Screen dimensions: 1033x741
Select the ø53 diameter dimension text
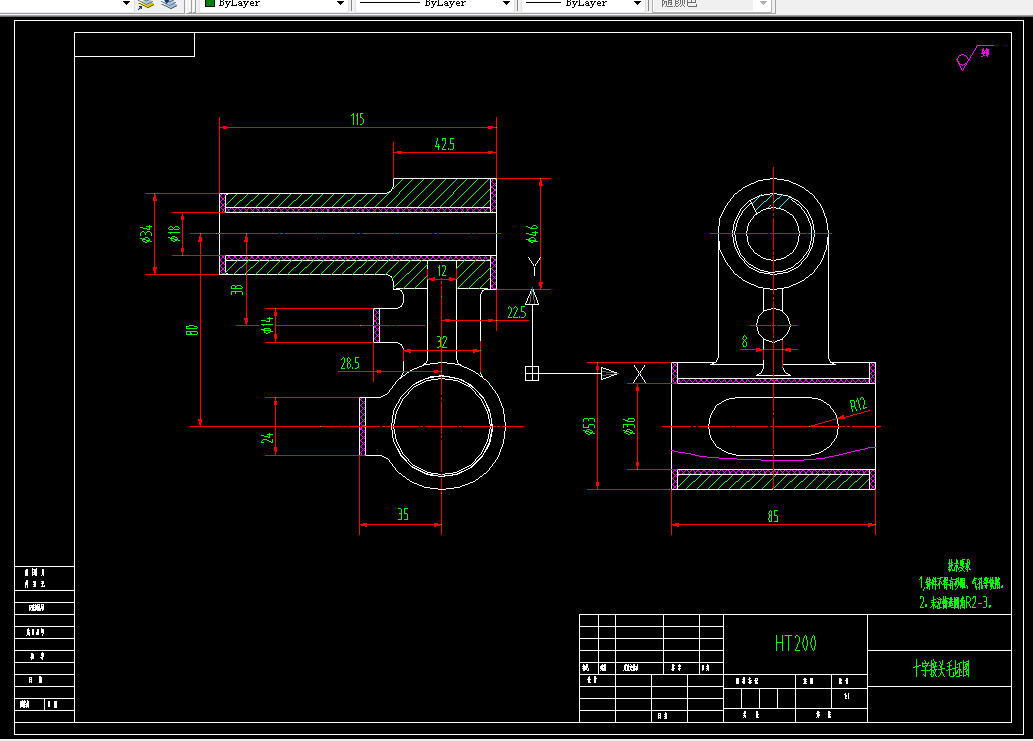pyautogui.click(x=590, y=426)
